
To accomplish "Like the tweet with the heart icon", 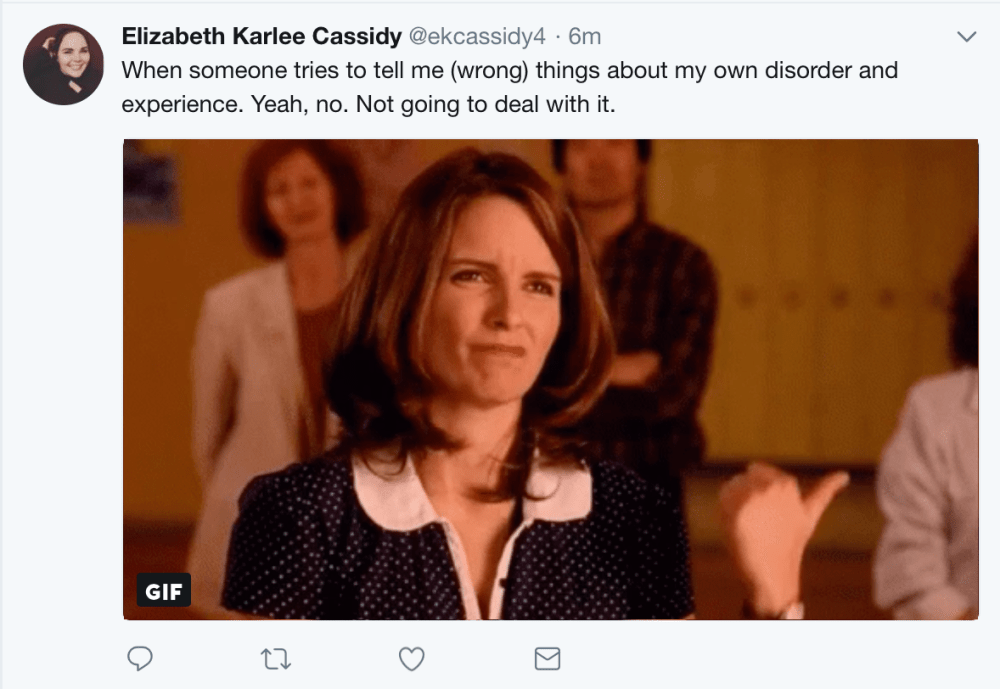I will tap(411, 658).
